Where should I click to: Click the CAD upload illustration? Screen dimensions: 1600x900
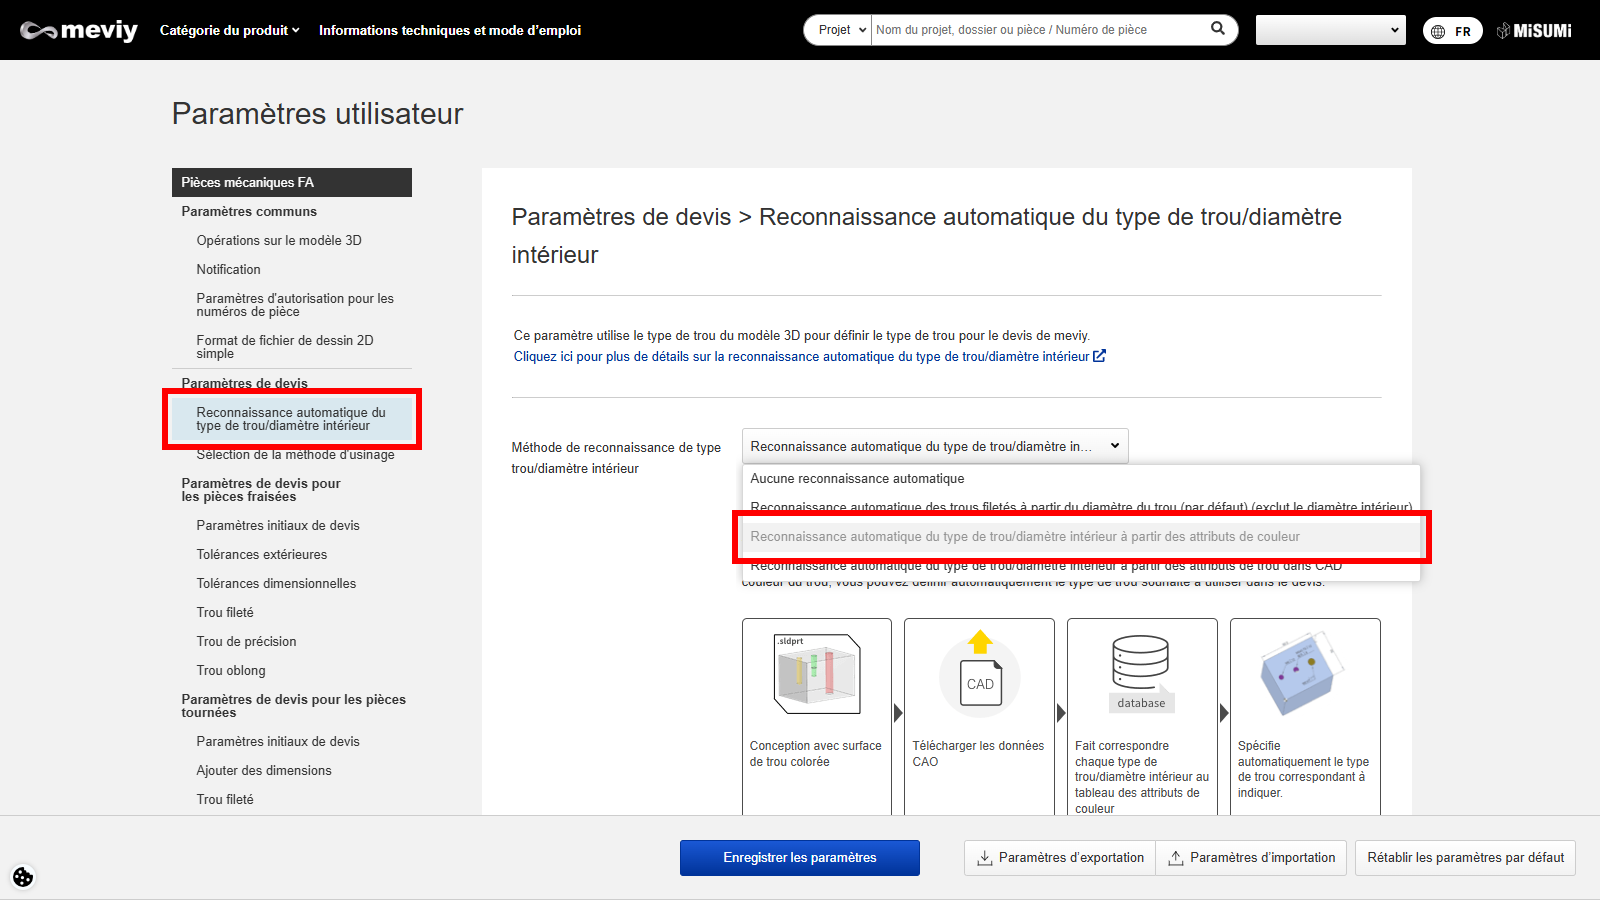coord(980,671)
